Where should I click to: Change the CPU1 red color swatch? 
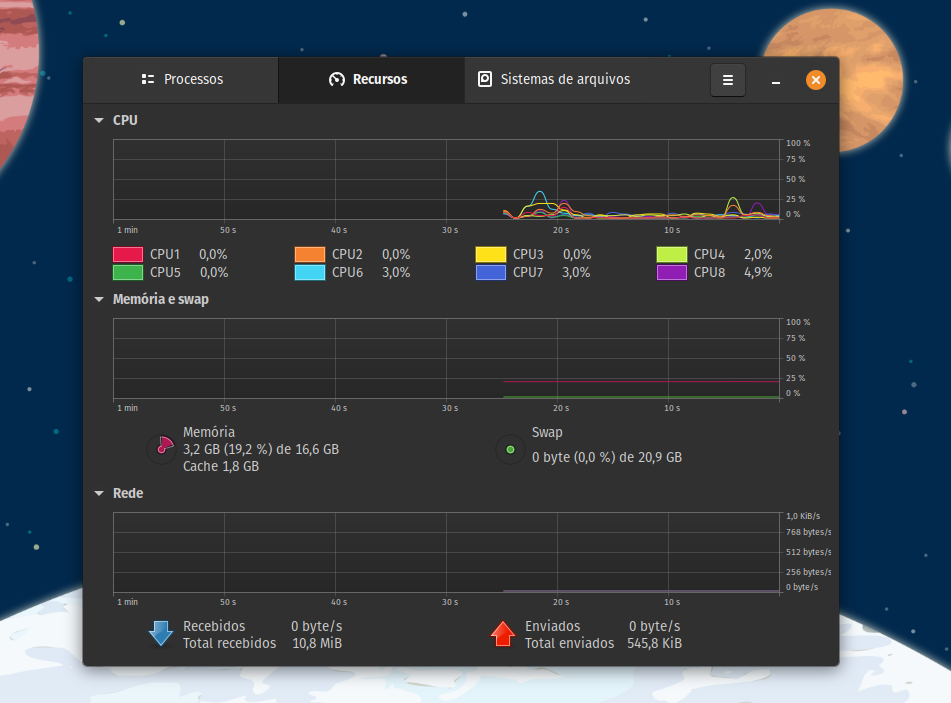pyautogui.click(x=128, y=255)
